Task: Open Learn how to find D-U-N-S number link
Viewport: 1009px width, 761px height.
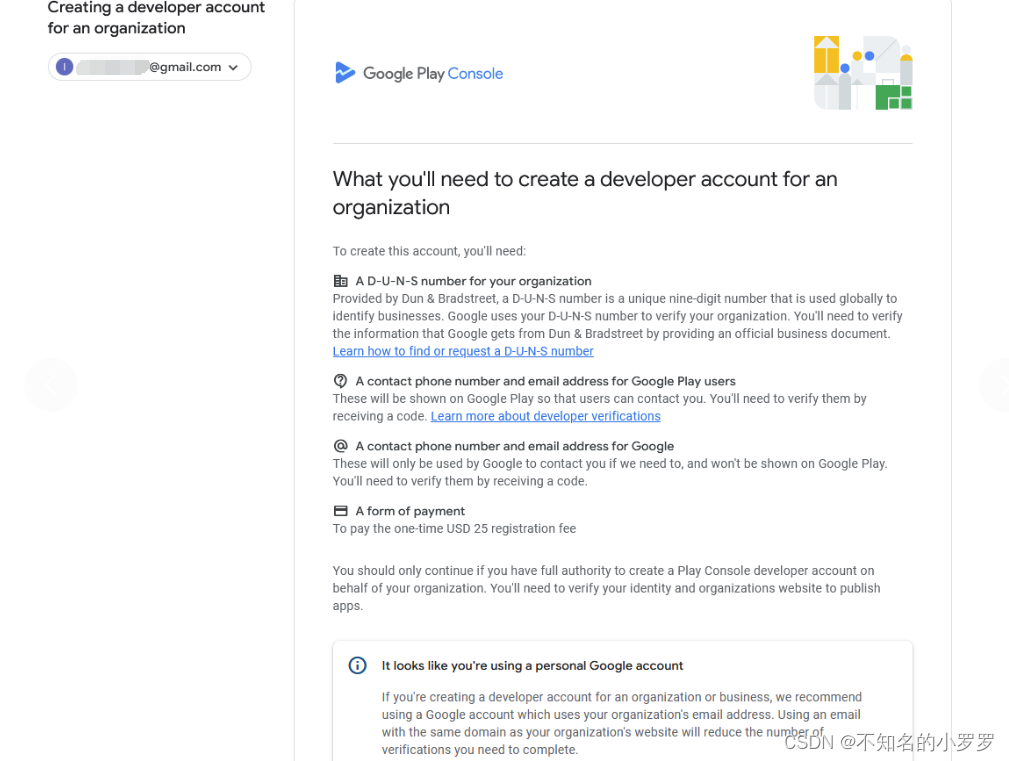Action: pos(463,351)
